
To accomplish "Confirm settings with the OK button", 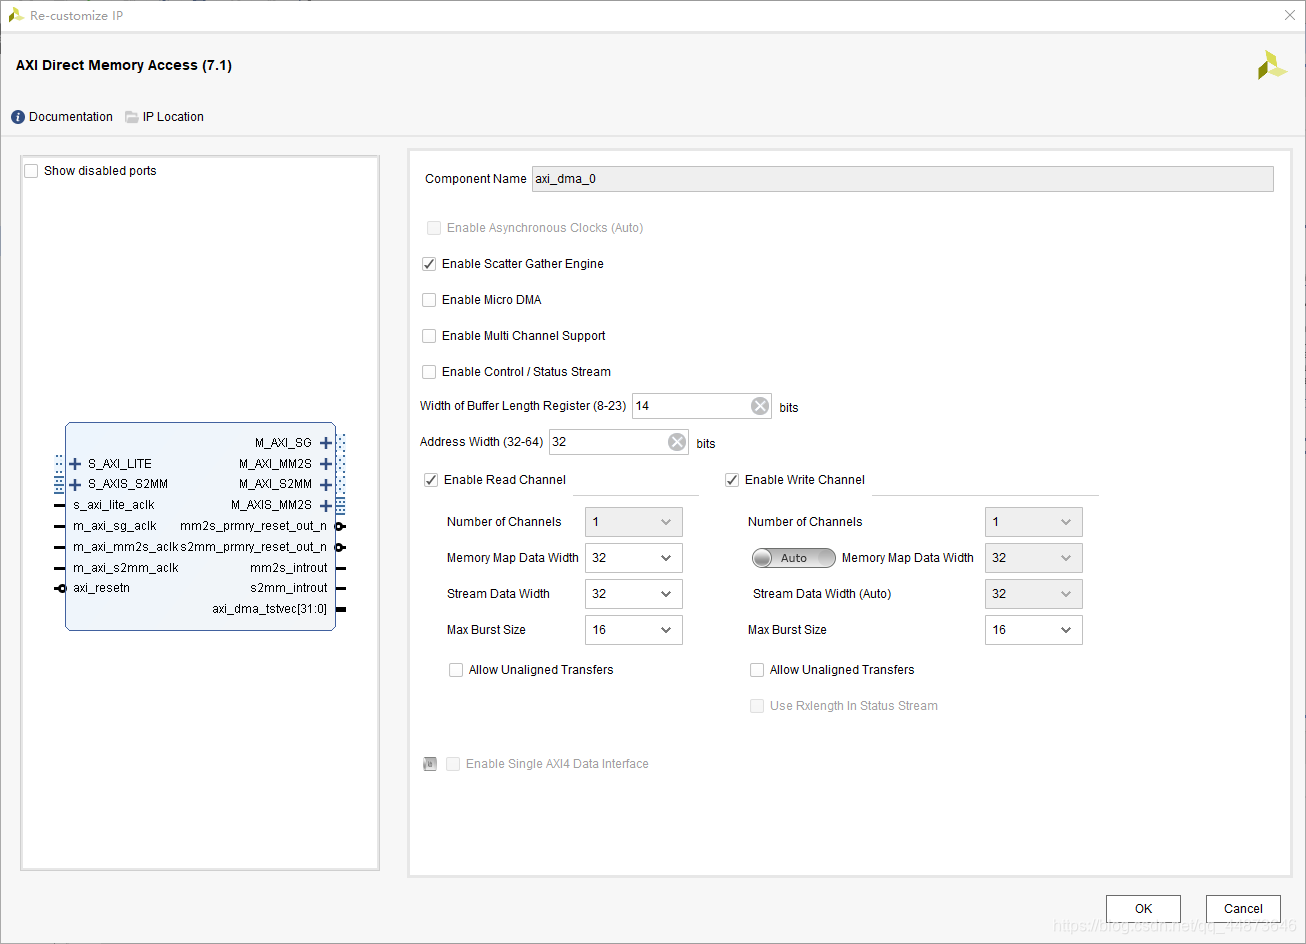I will click(x=1143, y=909).
